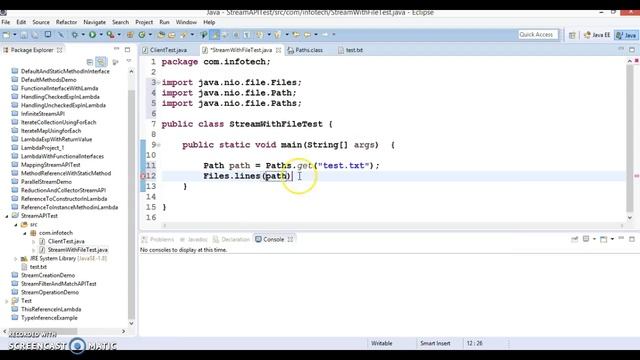Open the Problems view tab
The width and height of the screenshot is (640, 360).
(158, 239)
